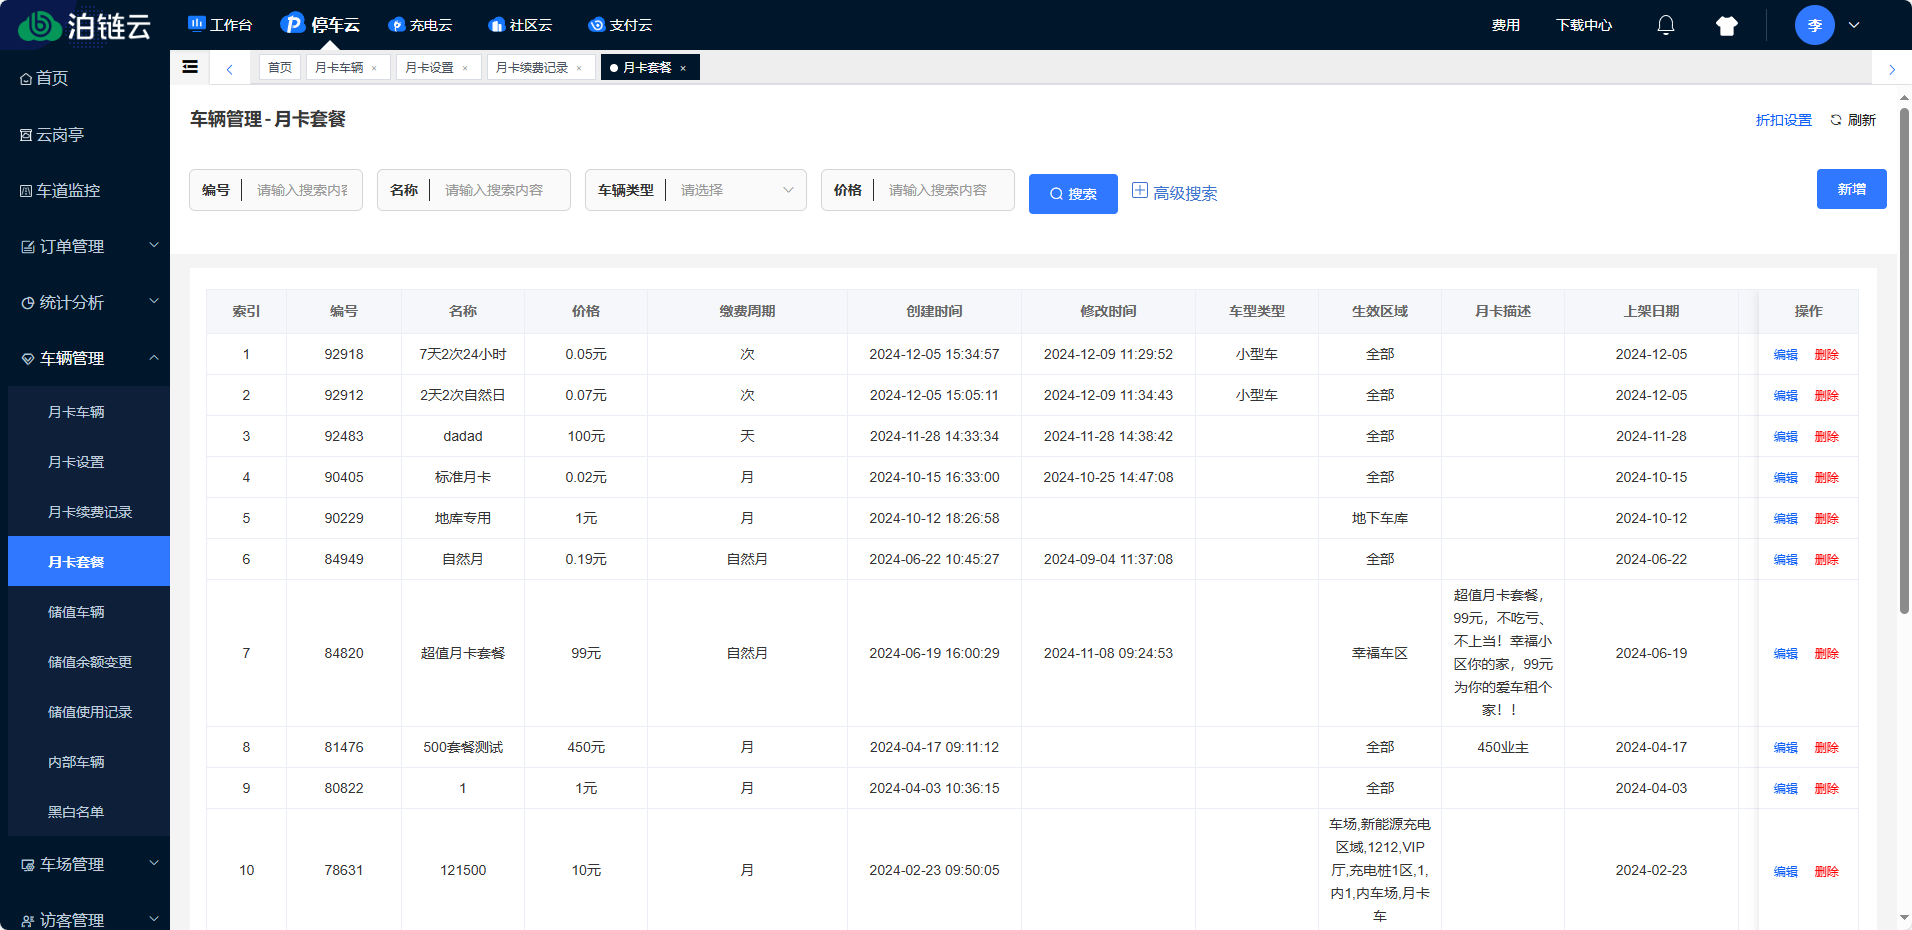Click the 编号 search input field
Image resolution: width=1912 pixels, height=930 pixels.
(x=302, y=190)
